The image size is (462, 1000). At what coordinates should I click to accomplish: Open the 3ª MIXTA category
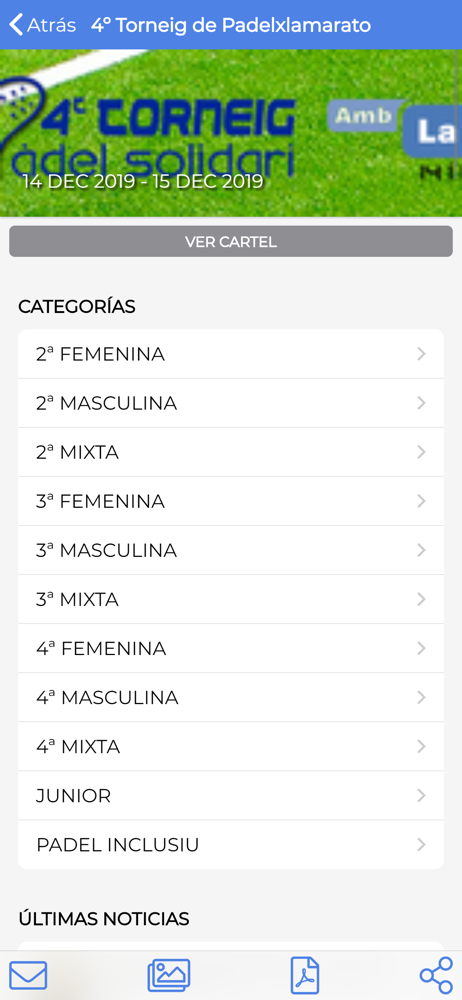pos(231,599)
